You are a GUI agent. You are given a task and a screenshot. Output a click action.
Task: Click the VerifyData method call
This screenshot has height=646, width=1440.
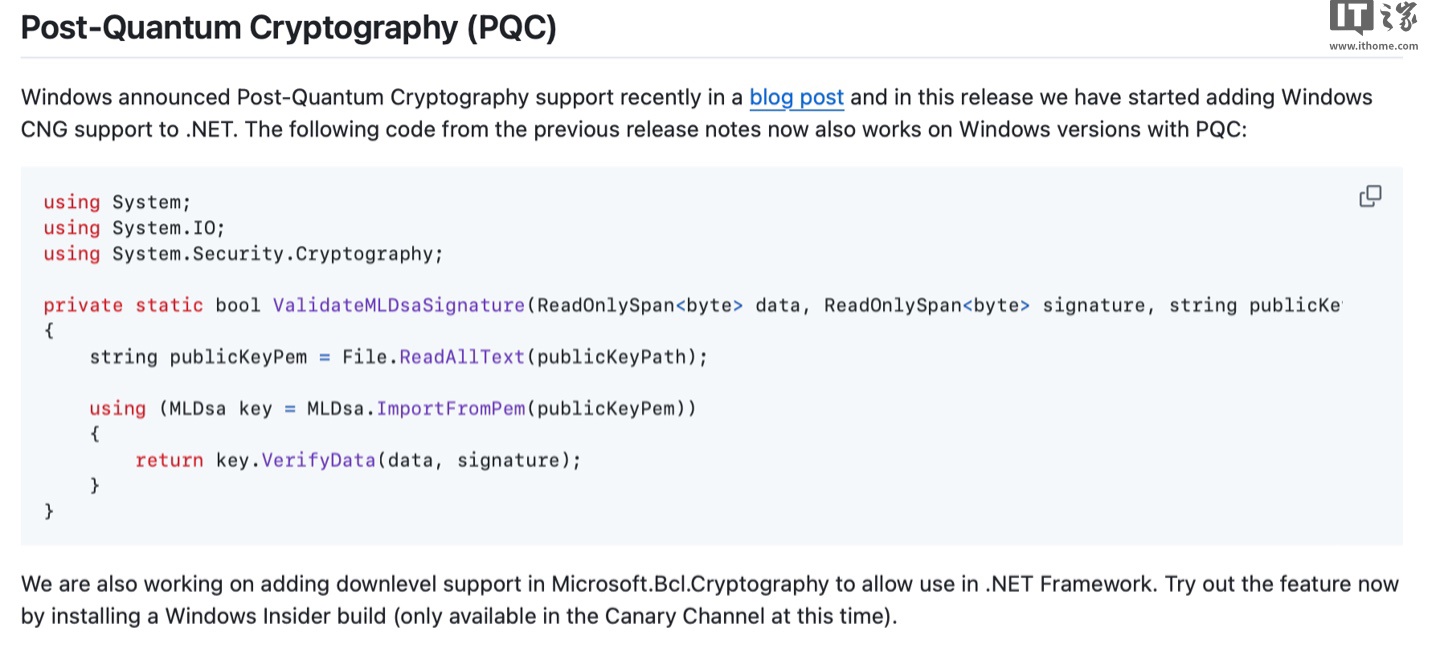[318, 460]
